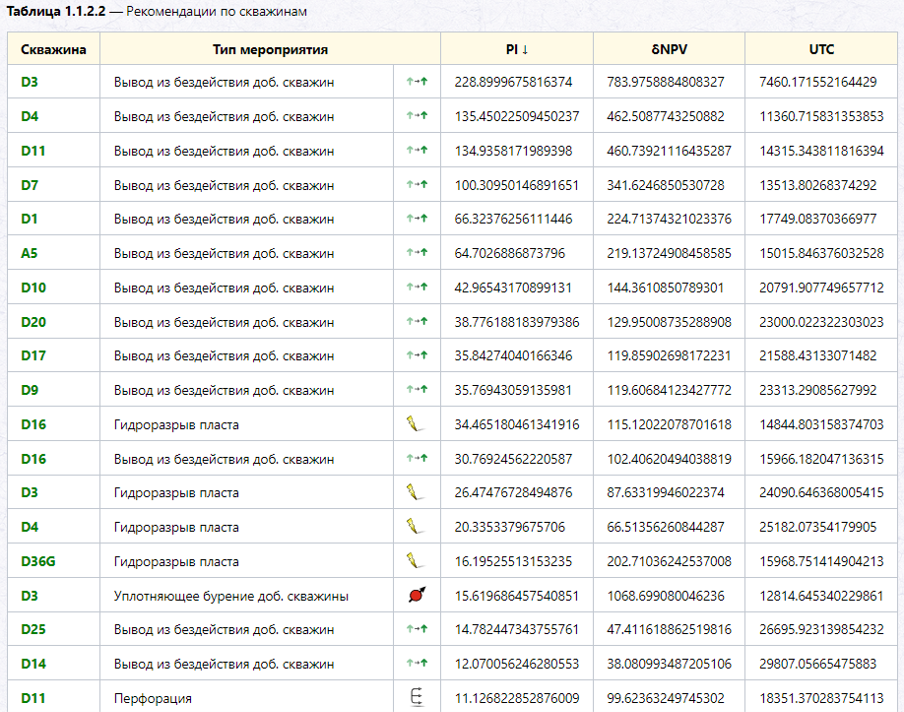The width and height of the screenshot is (904, 712).
Task: Open well link D10
Action: (33, 287)
